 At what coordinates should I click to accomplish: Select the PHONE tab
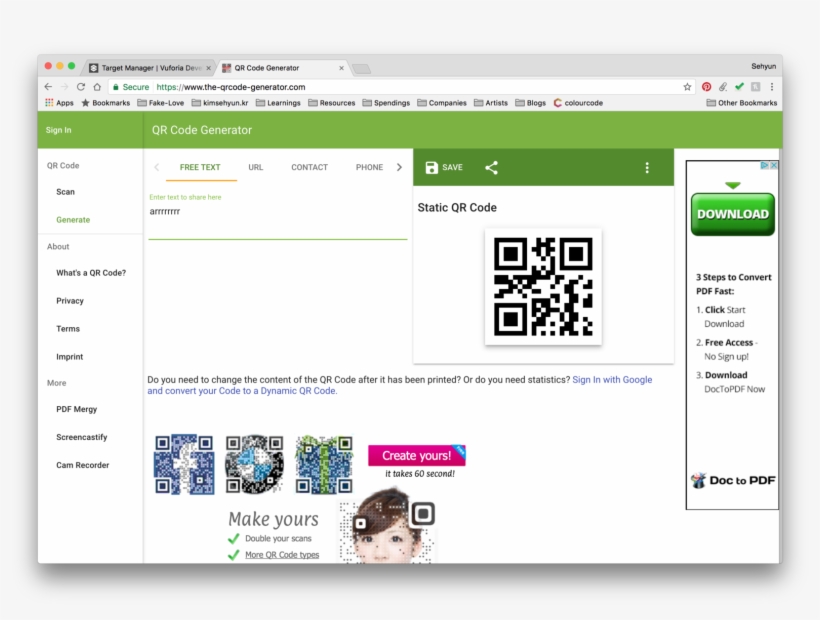click(369, 167)
